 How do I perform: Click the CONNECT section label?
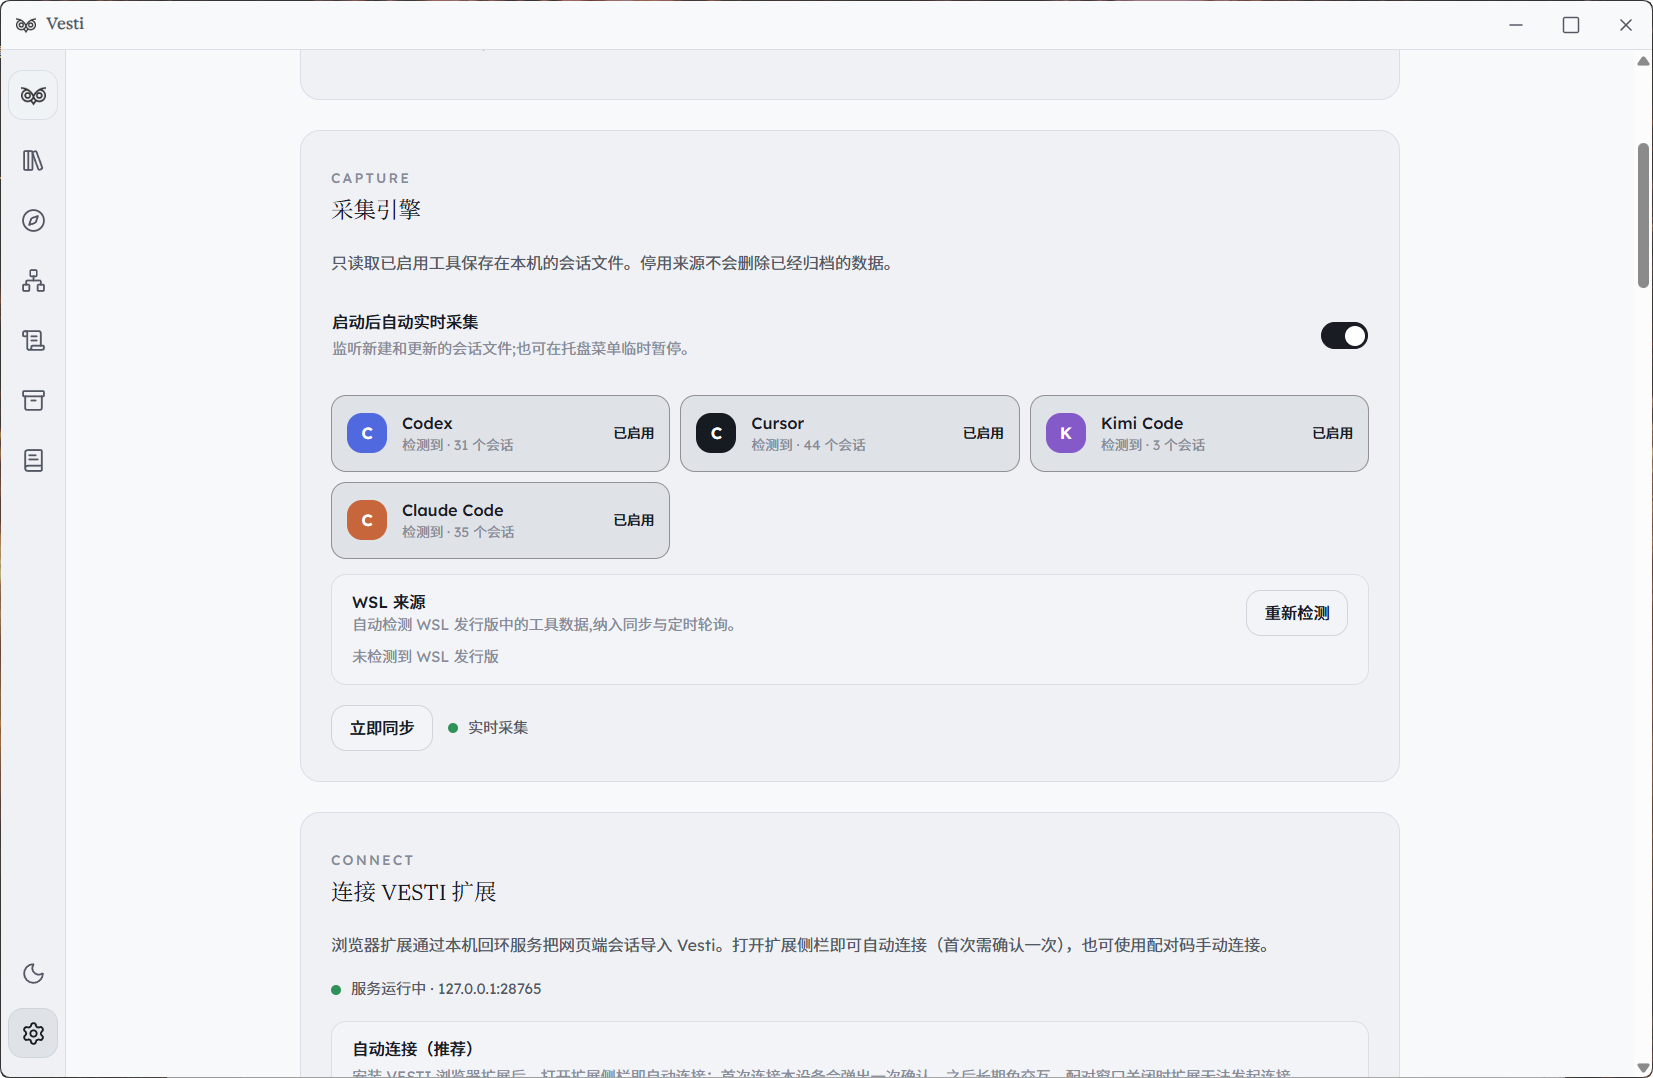[x=372, y=860]
